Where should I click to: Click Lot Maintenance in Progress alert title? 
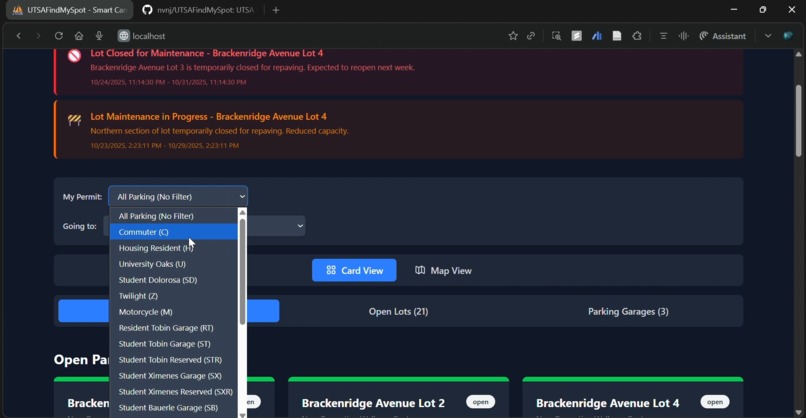coord(208,117)
